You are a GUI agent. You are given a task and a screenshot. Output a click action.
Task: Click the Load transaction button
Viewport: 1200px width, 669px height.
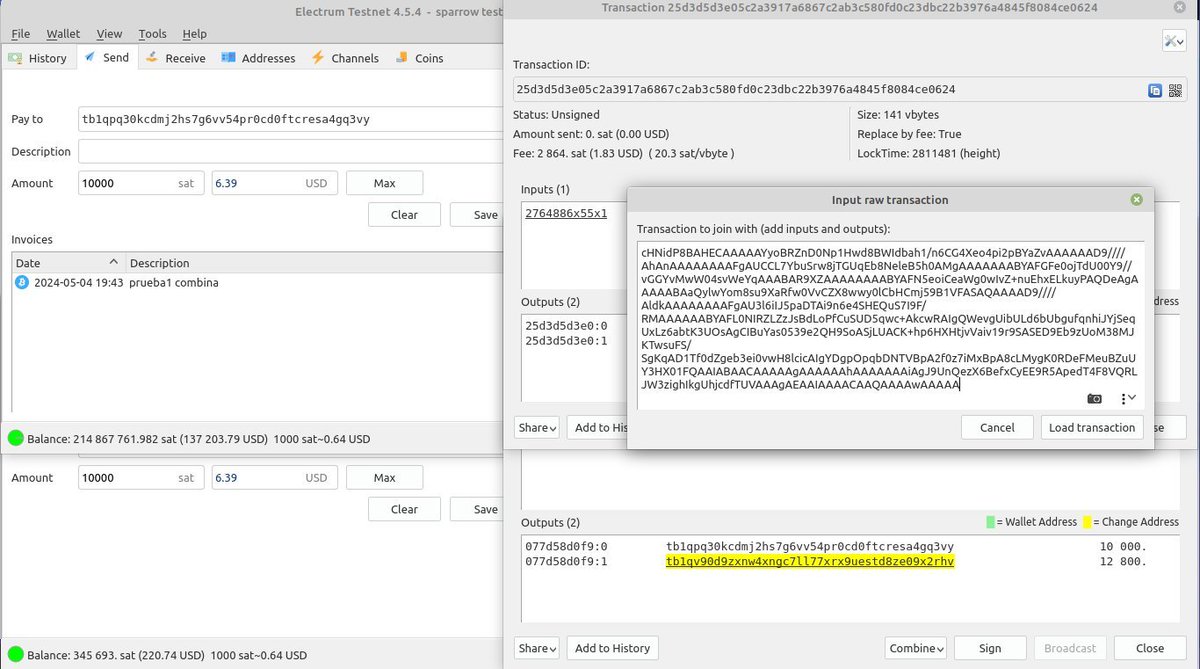tap(1092, 427)
